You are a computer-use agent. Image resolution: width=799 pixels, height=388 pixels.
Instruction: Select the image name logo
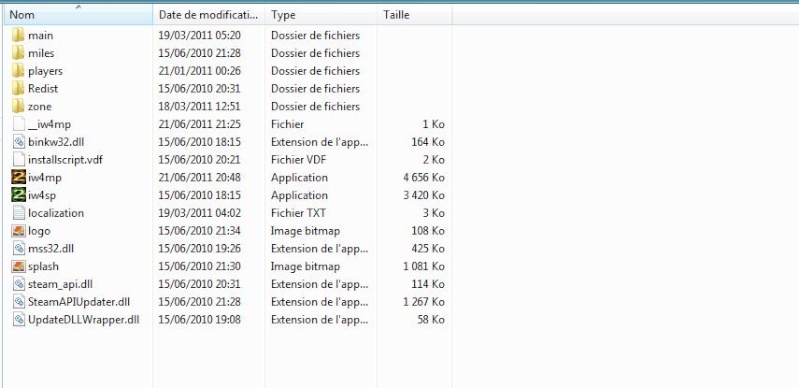(39, 231)
